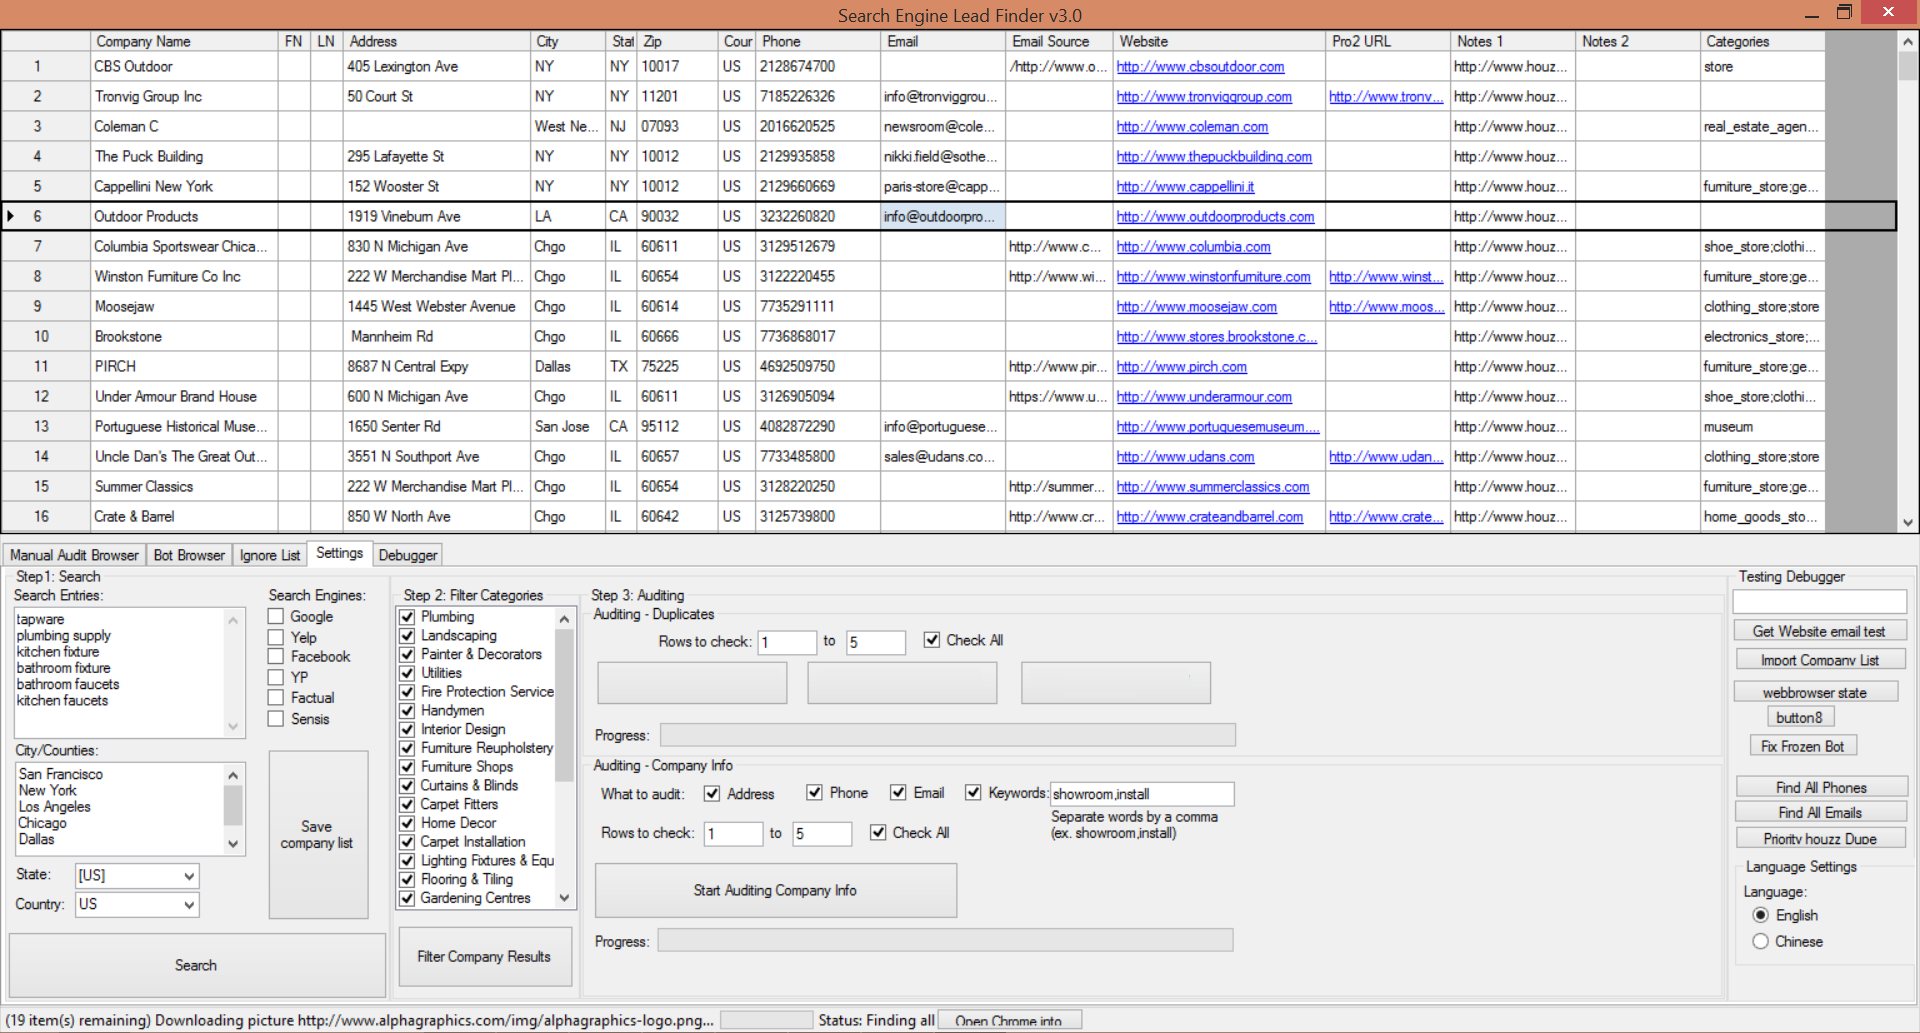Click the Zip column header
Screen dimensions: 1920x1033
(678, 41)
